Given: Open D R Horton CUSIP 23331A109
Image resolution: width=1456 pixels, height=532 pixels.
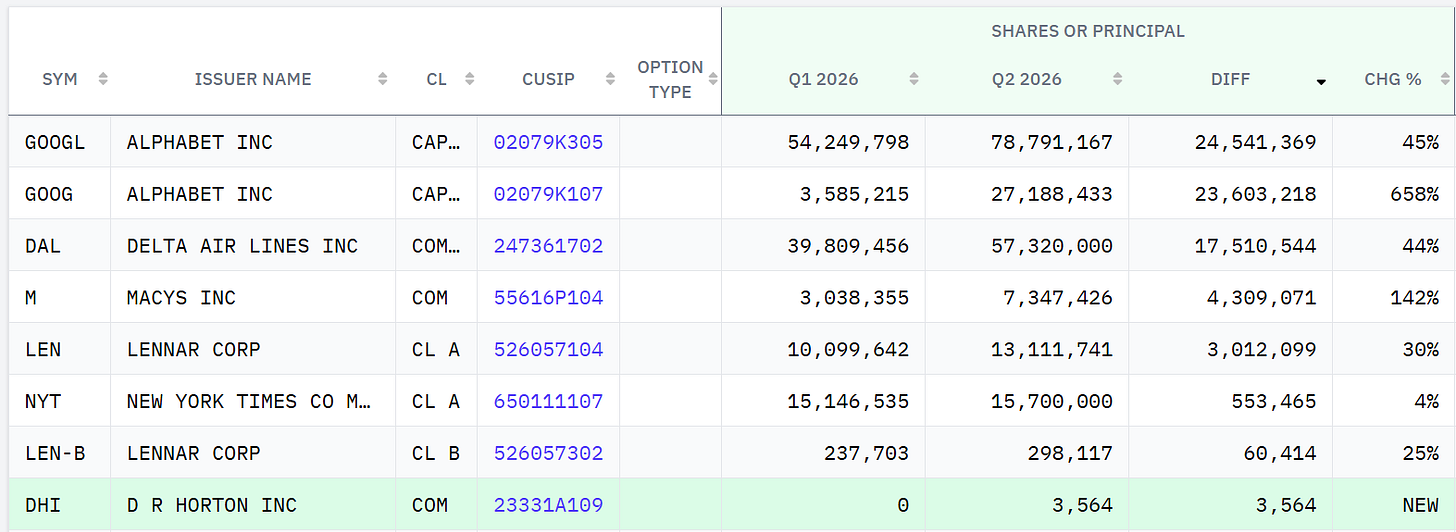Looking at the screenshot, I should 548,505.
